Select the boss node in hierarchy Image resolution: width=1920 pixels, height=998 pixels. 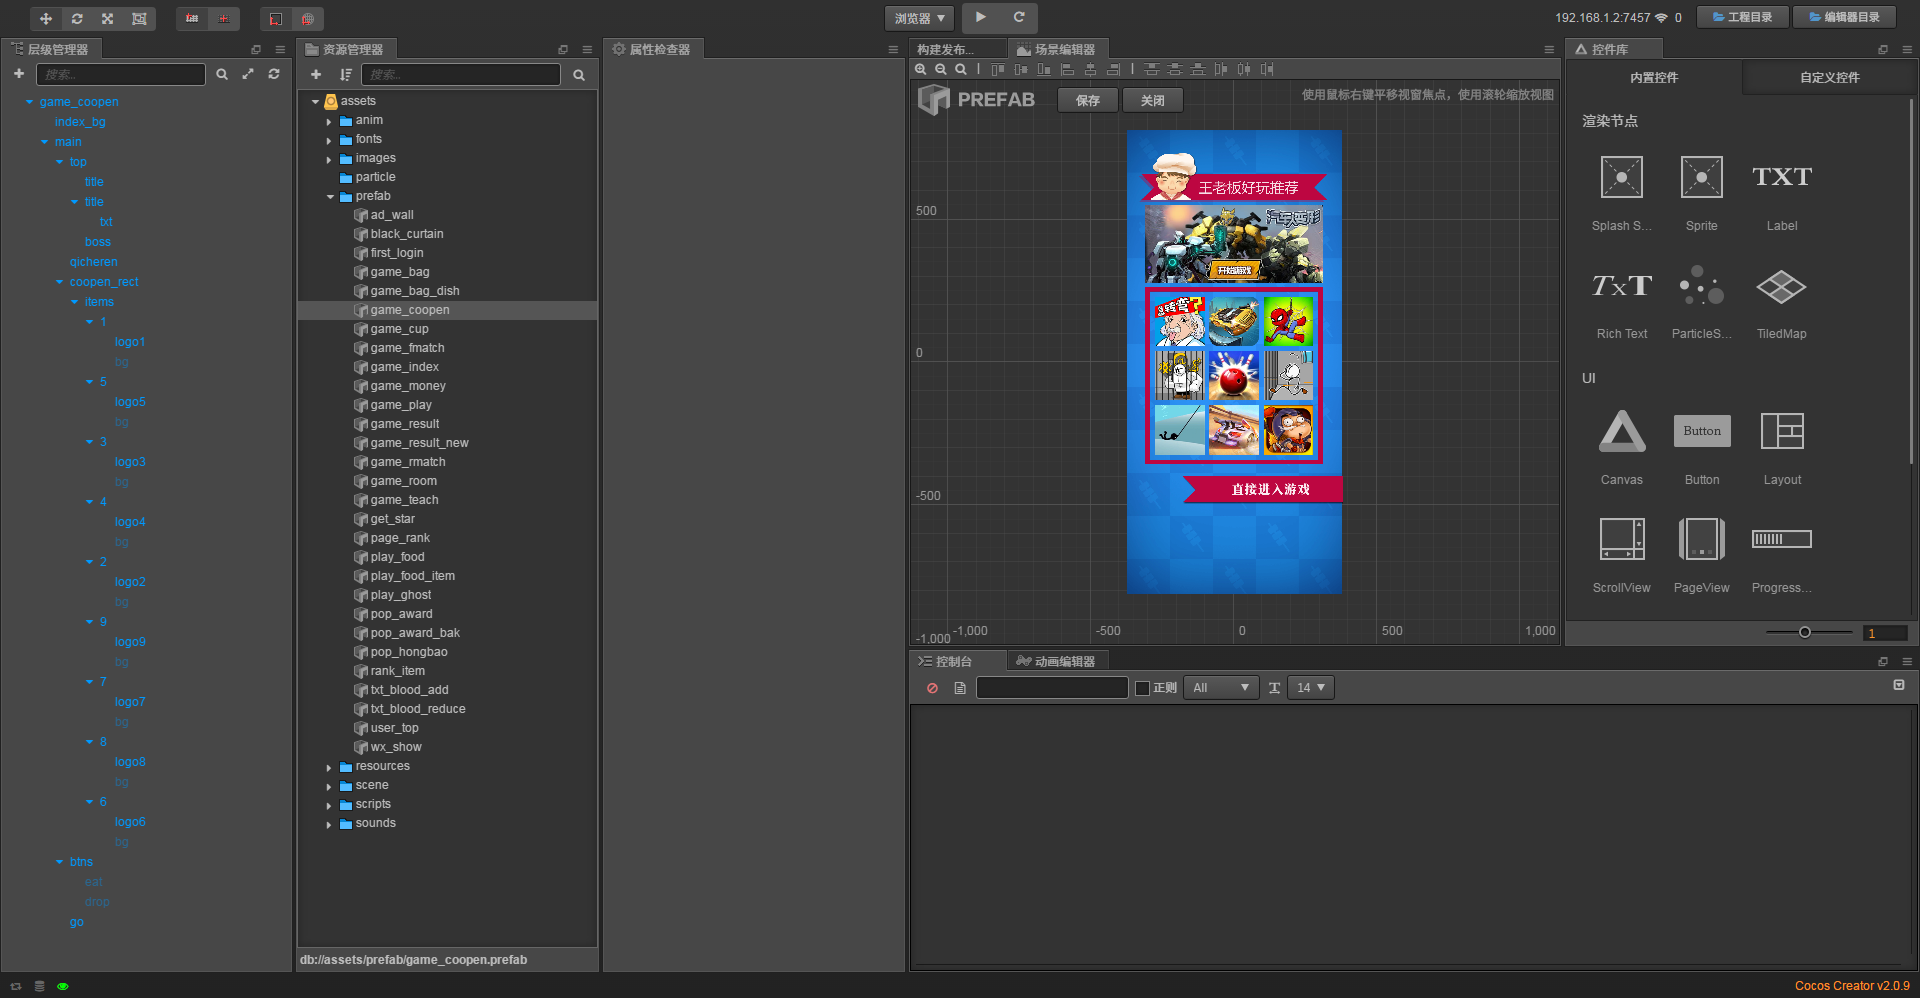98,242
